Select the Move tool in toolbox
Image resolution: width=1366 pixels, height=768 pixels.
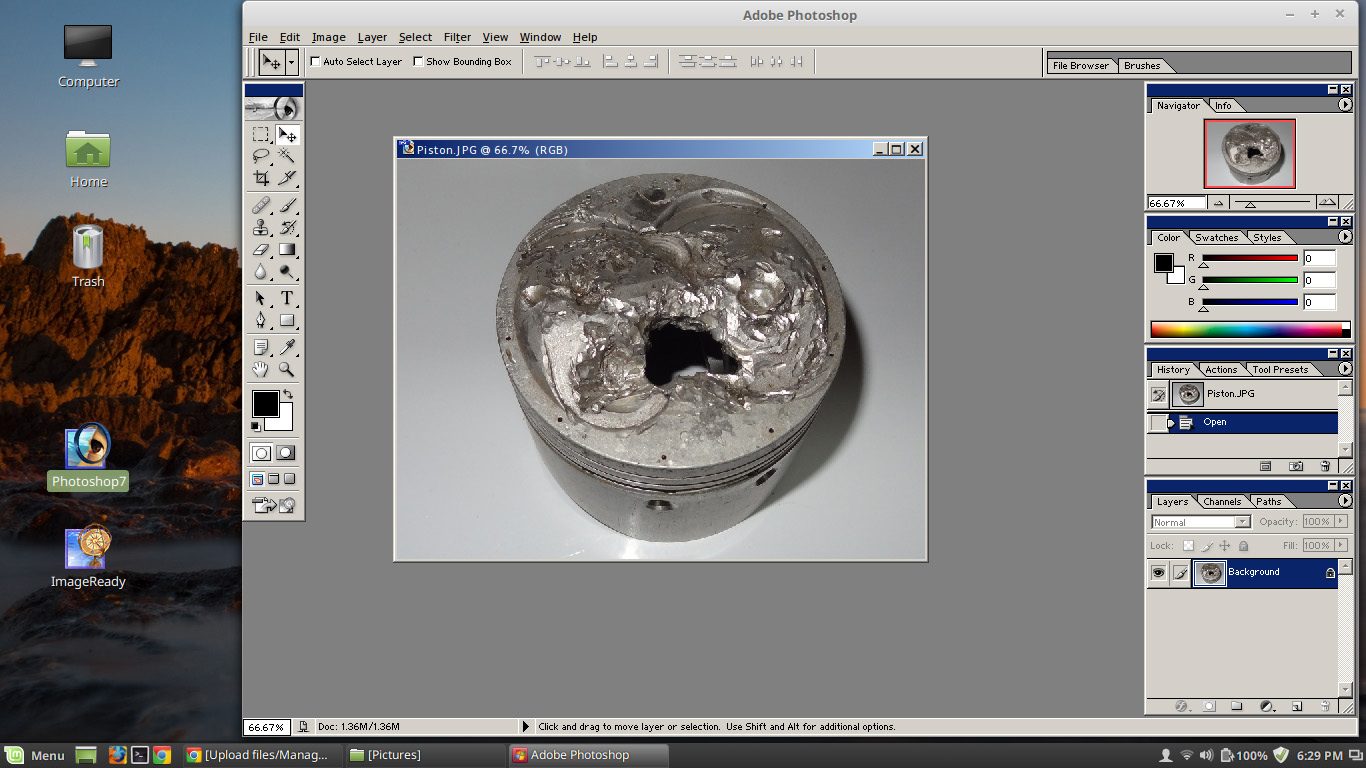[x=287, y=134]
